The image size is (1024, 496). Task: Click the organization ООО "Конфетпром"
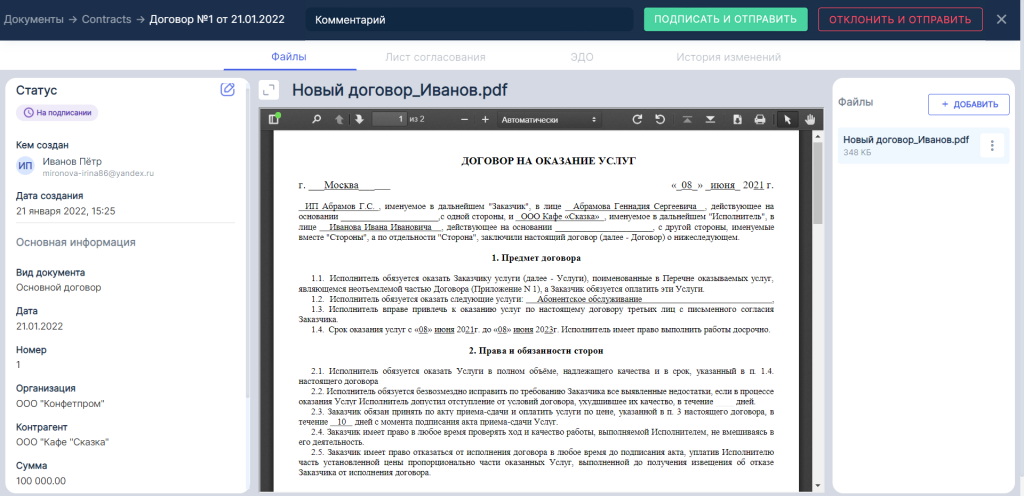pyautogui.click(x=60, y=403)
